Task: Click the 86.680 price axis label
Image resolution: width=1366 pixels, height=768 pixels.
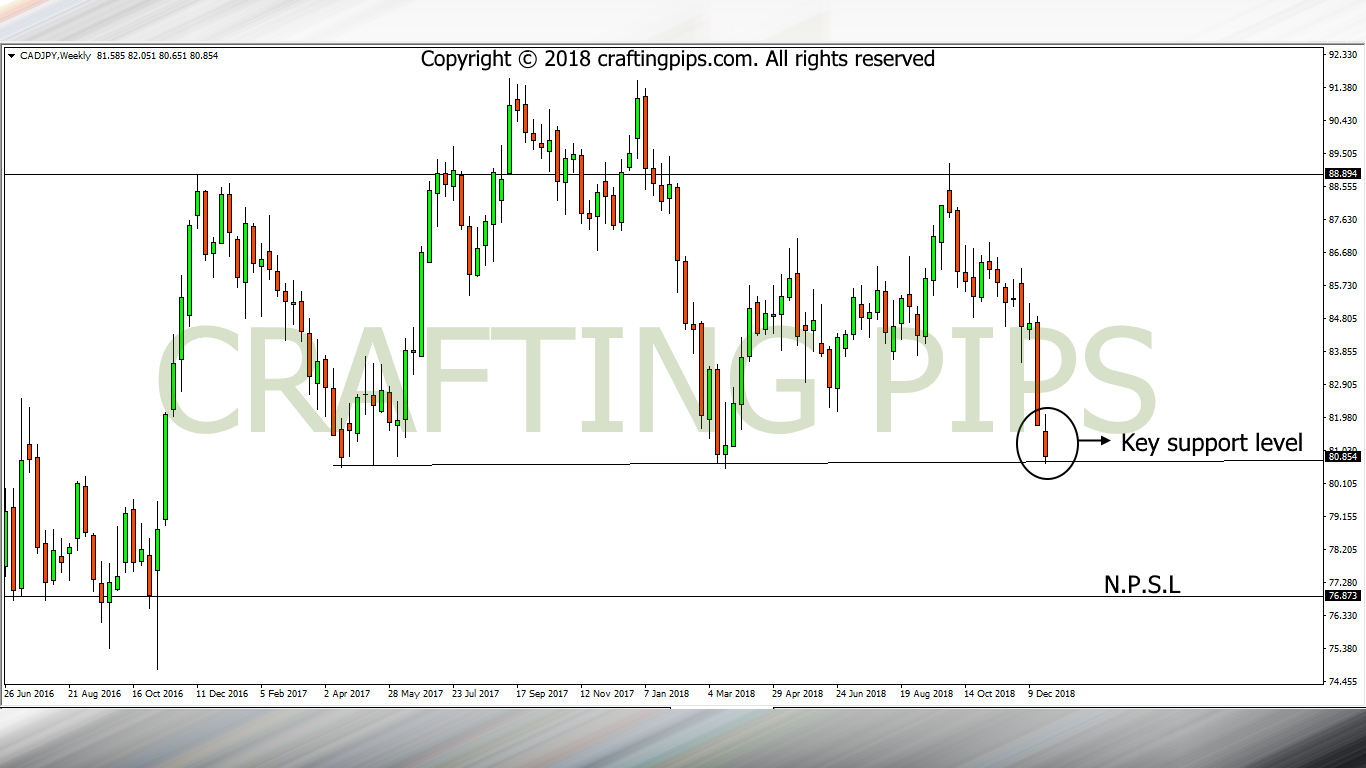Action: coord(1342,253)
